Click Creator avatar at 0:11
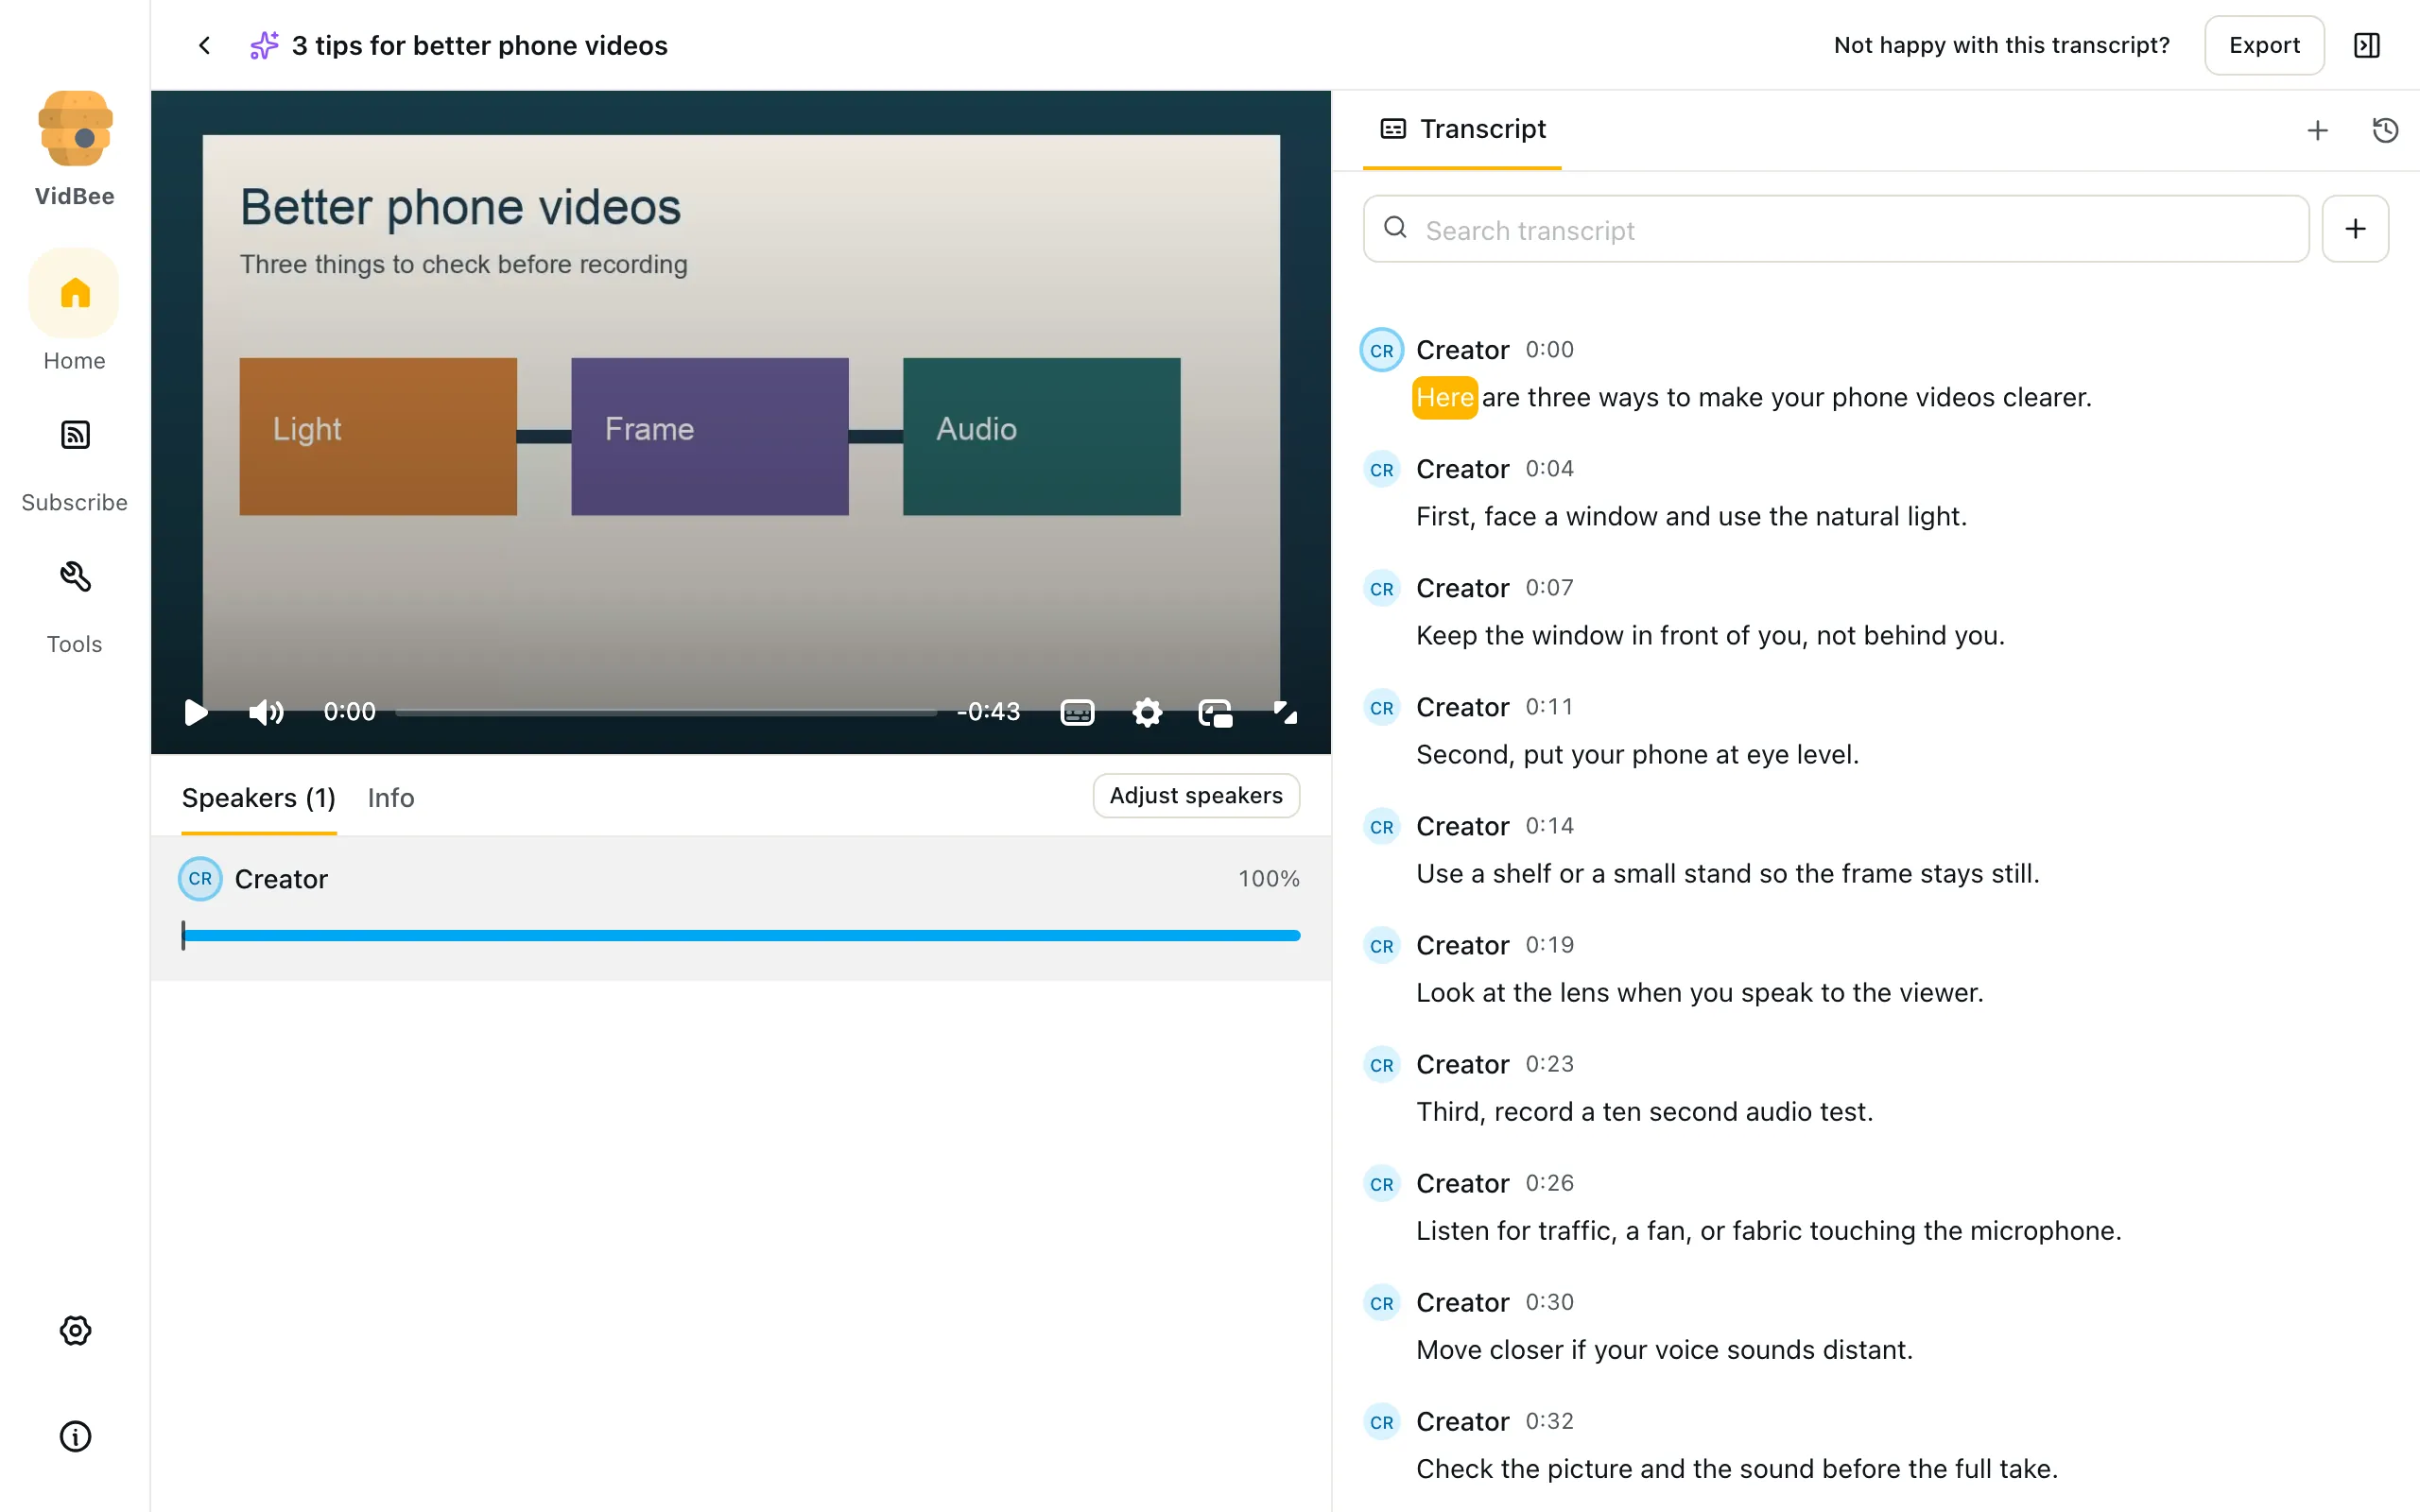Screen dimensions: 2420x1512 1382,707
